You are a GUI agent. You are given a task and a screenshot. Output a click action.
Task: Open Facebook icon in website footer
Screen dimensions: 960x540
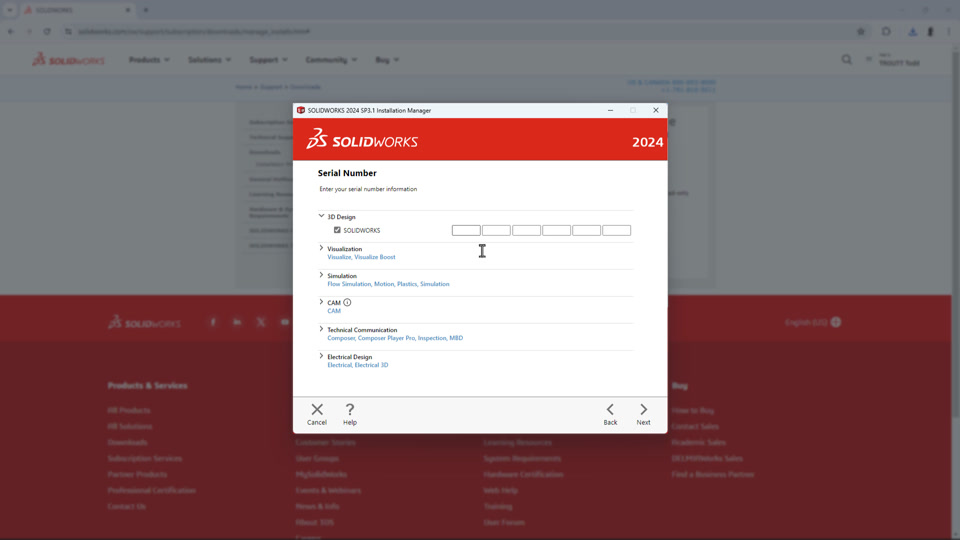(213, 322)
